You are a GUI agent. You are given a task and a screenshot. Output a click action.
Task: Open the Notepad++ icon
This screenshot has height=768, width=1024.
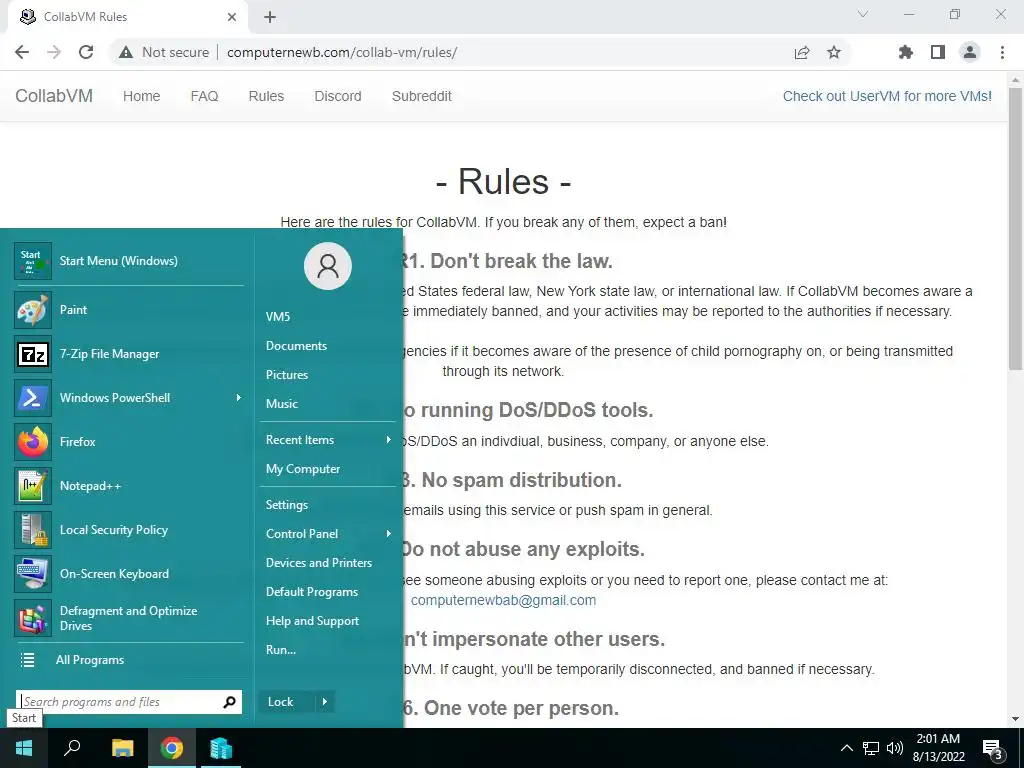pos(33,486)
